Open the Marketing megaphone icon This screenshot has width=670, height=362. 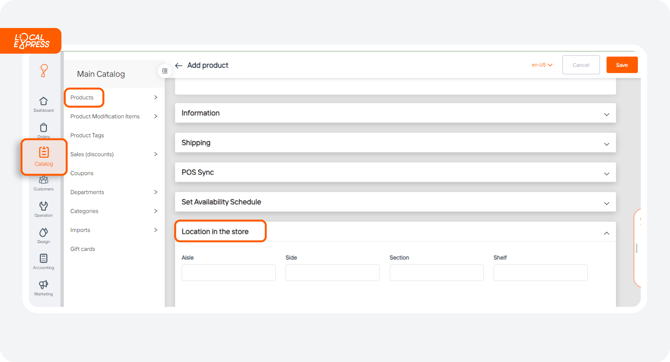43,285
